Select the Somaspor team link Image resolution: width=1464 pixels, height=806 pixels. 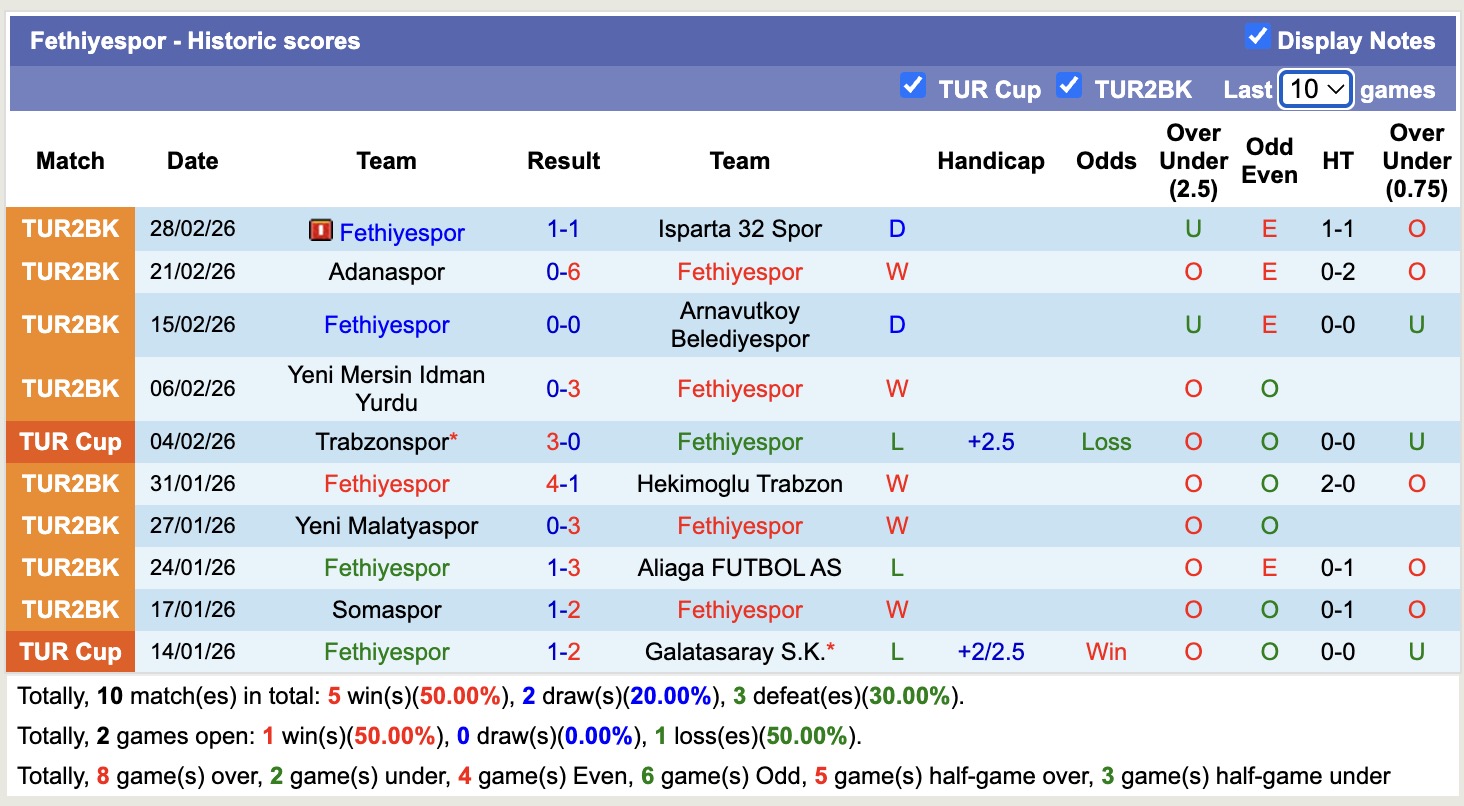coord(386,609)
